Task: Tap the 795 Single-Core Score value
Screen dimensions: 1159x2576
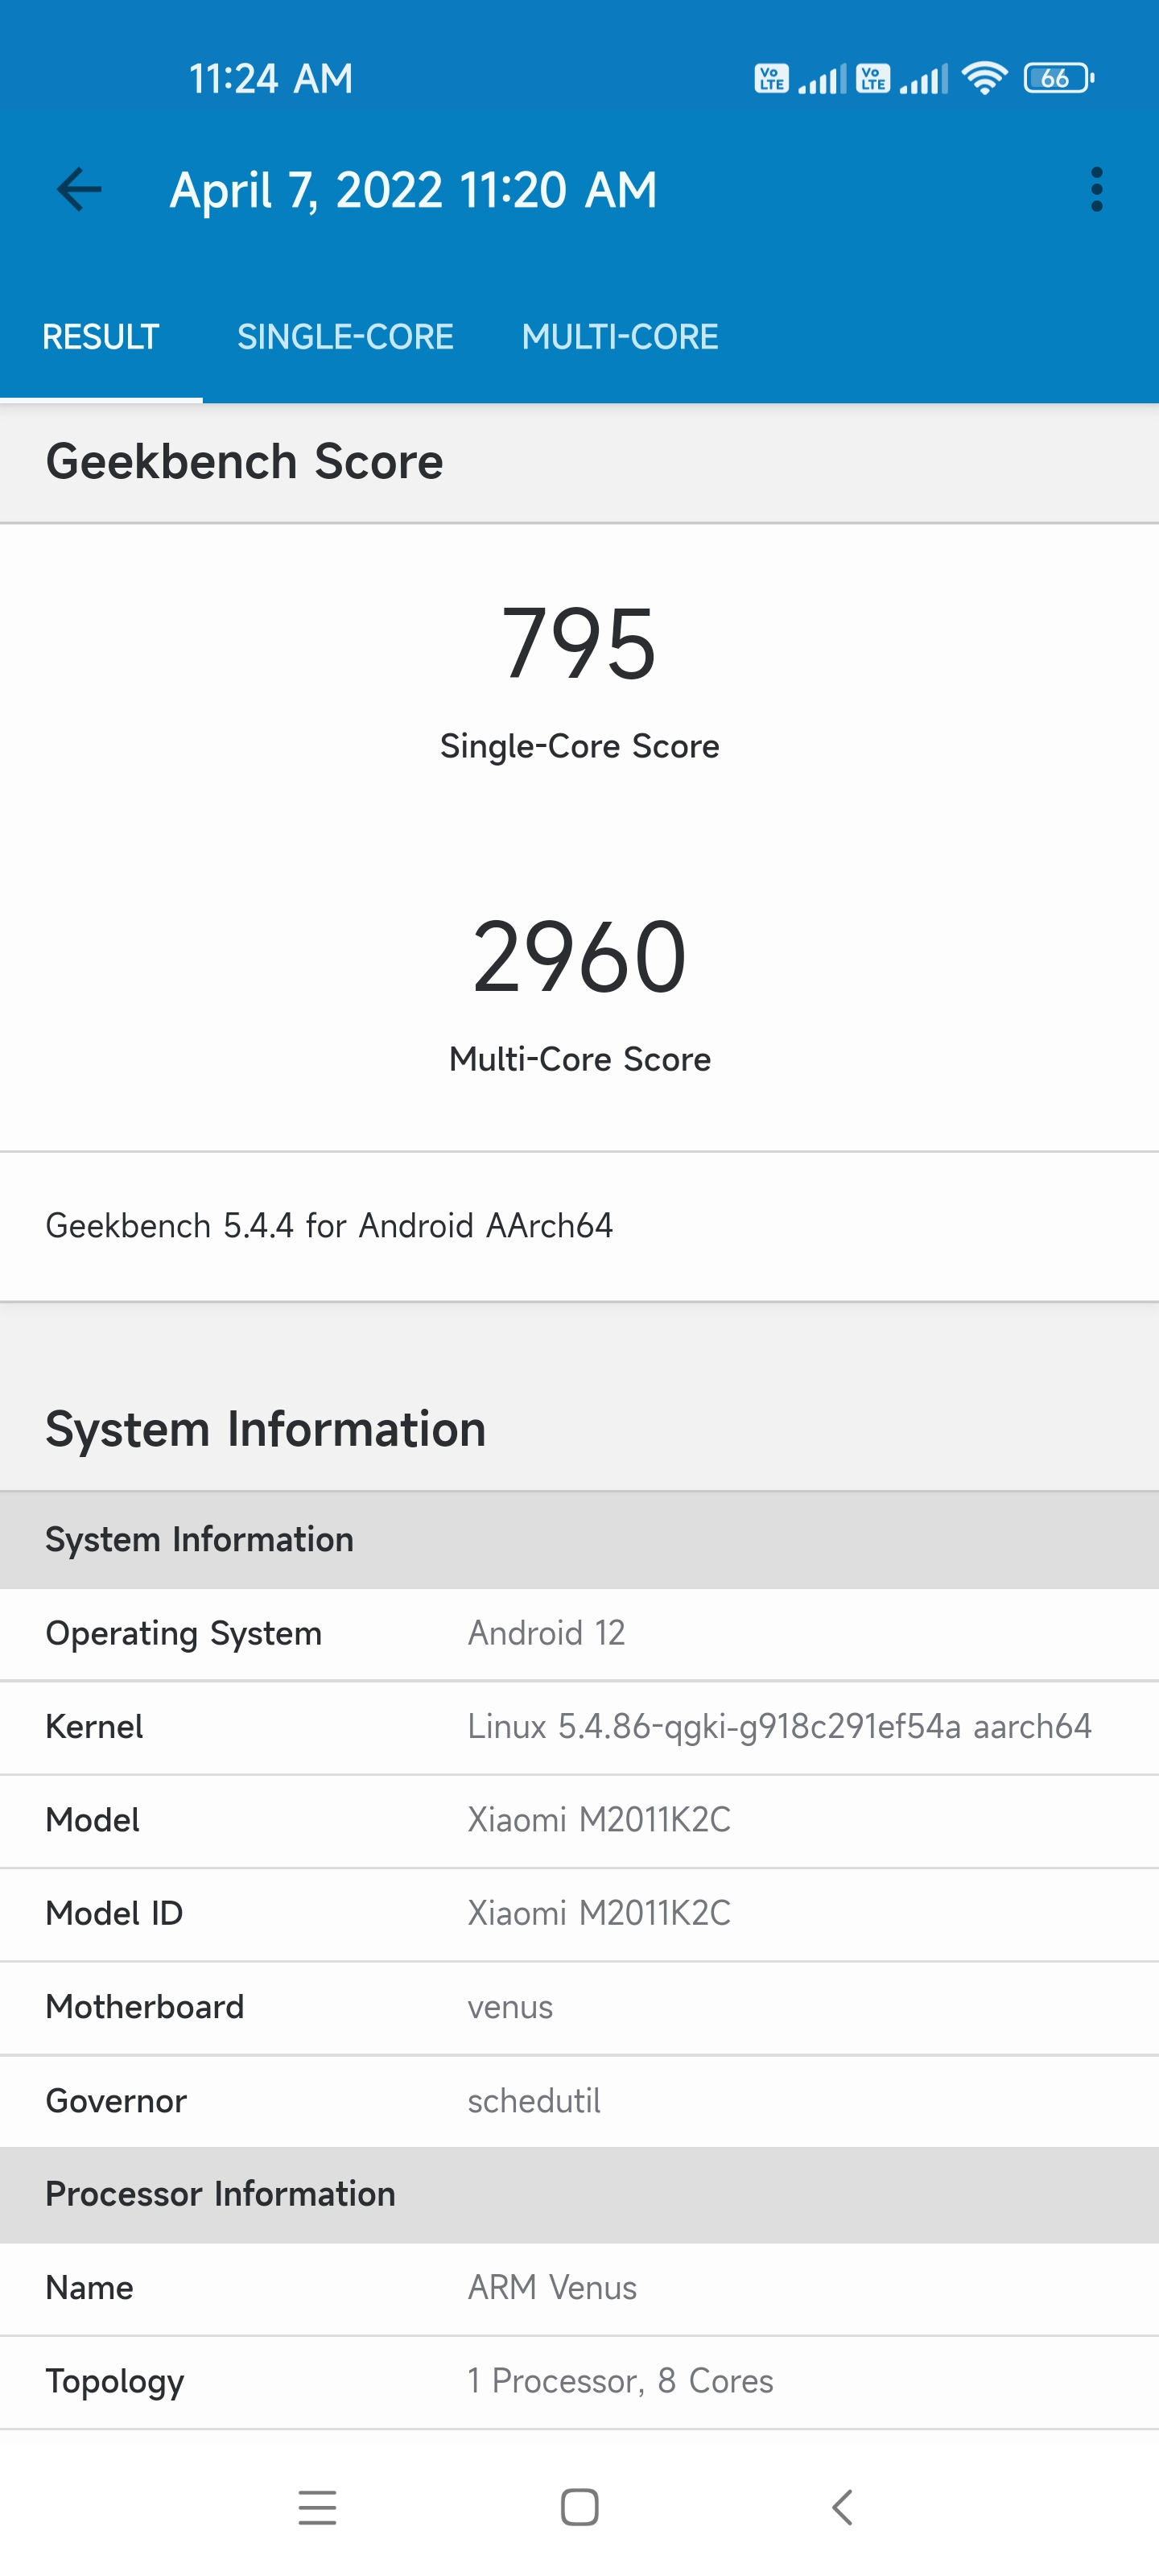Action: click(x=580, y=643)
